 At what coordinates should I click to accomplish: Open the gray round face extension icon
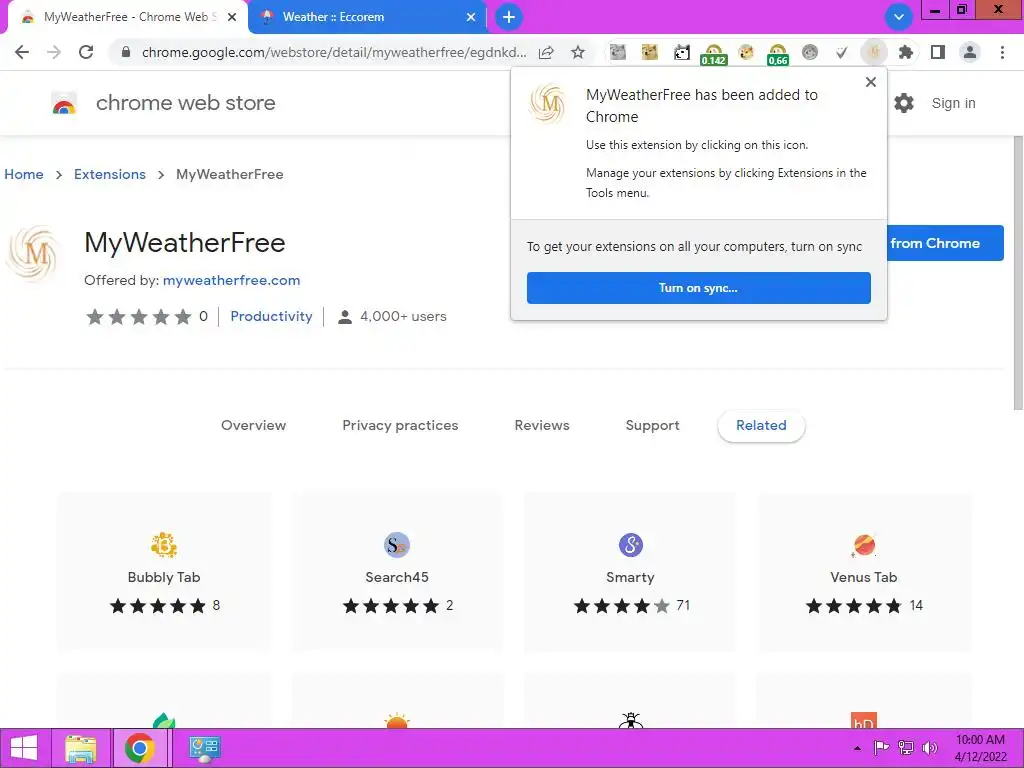pyautogui.click(x=810, y=52)
